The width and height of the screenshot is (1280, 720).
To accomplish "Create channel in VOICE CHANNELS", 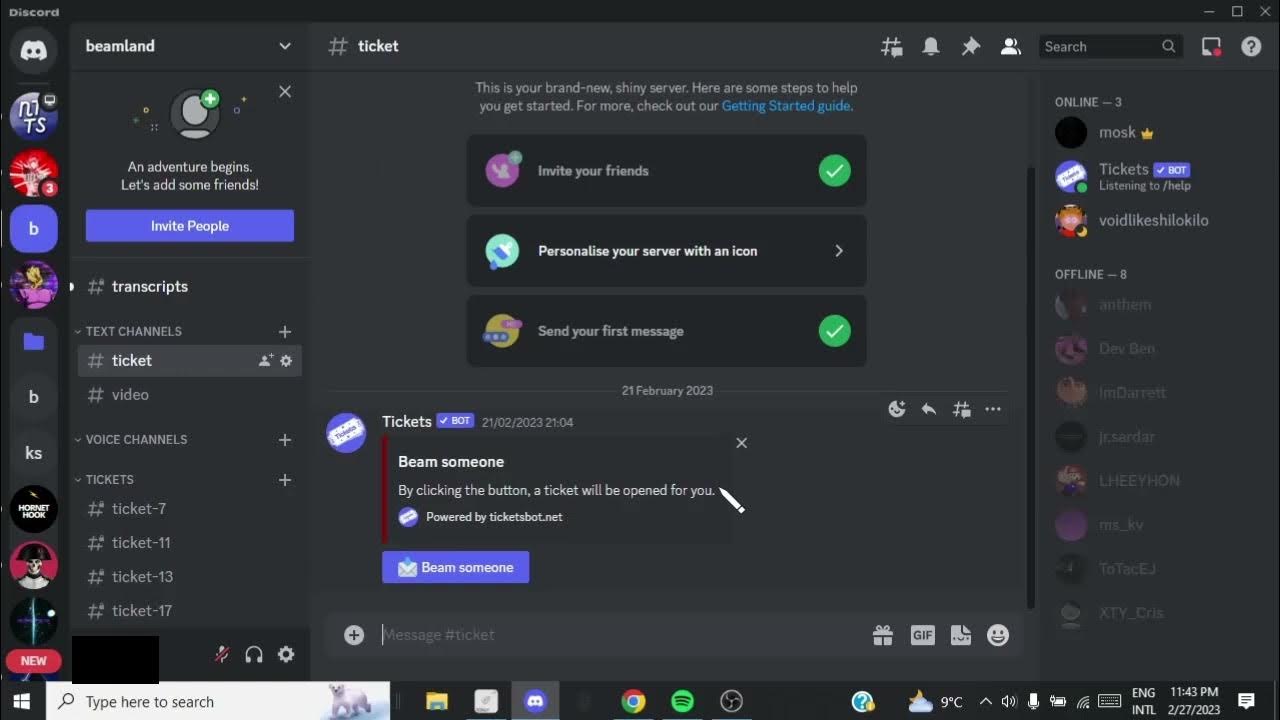I will click(x=285, y=440).
